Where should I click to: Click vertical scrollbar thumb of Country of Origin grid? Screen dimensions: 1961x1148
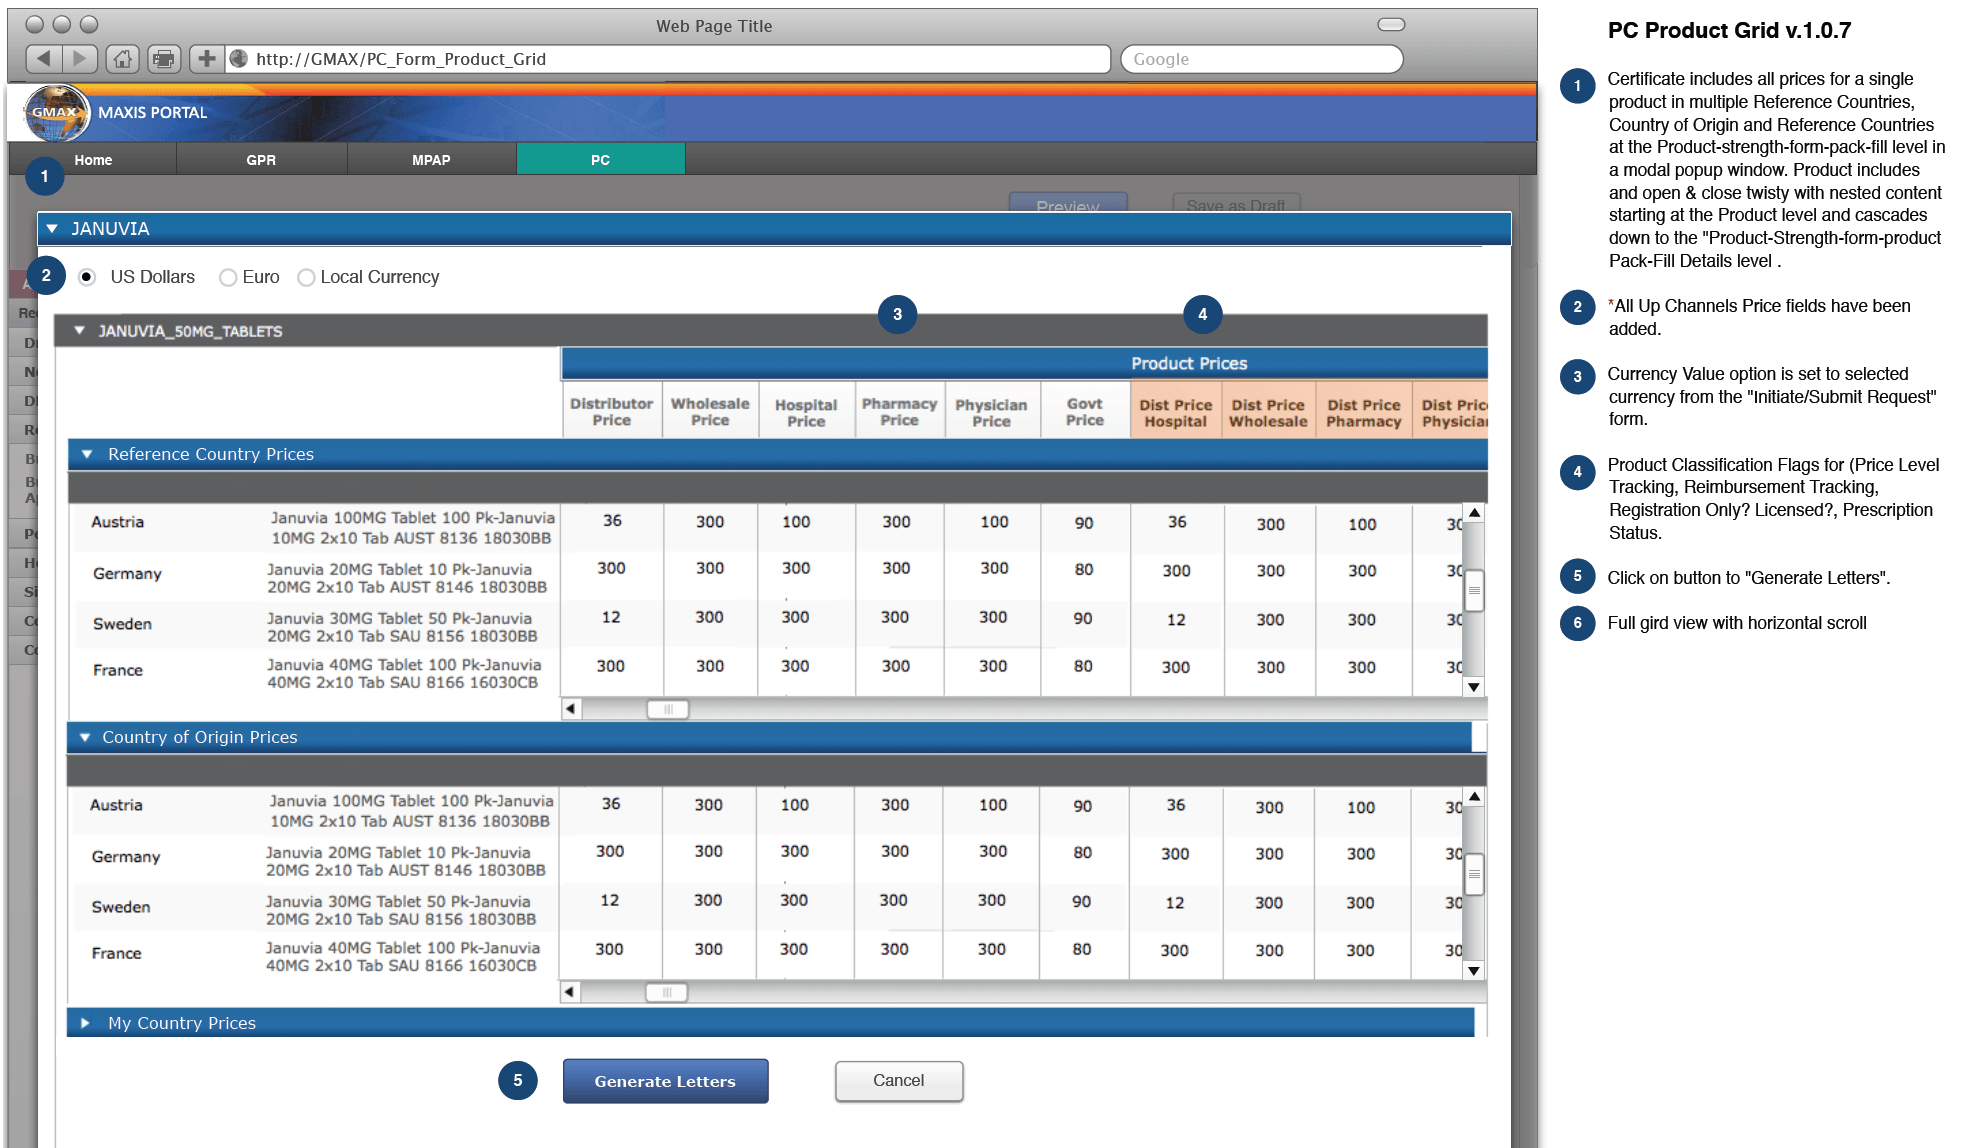coord(1474,875)
